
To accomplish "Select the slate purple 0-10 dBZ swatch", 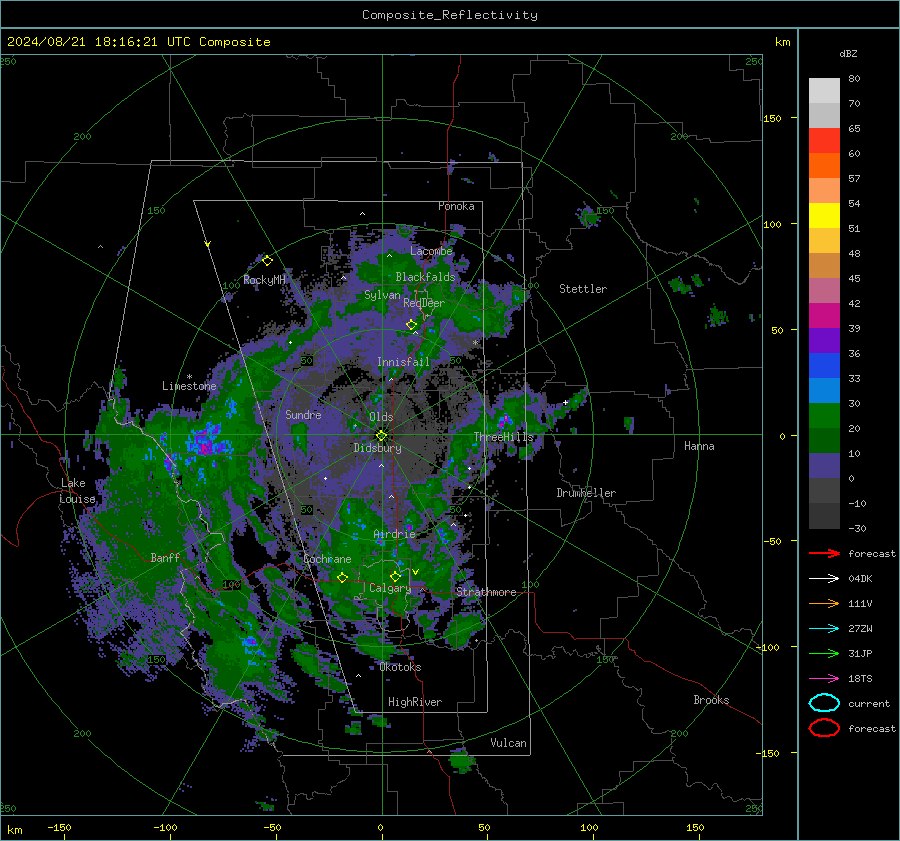I will pos(824,466).
